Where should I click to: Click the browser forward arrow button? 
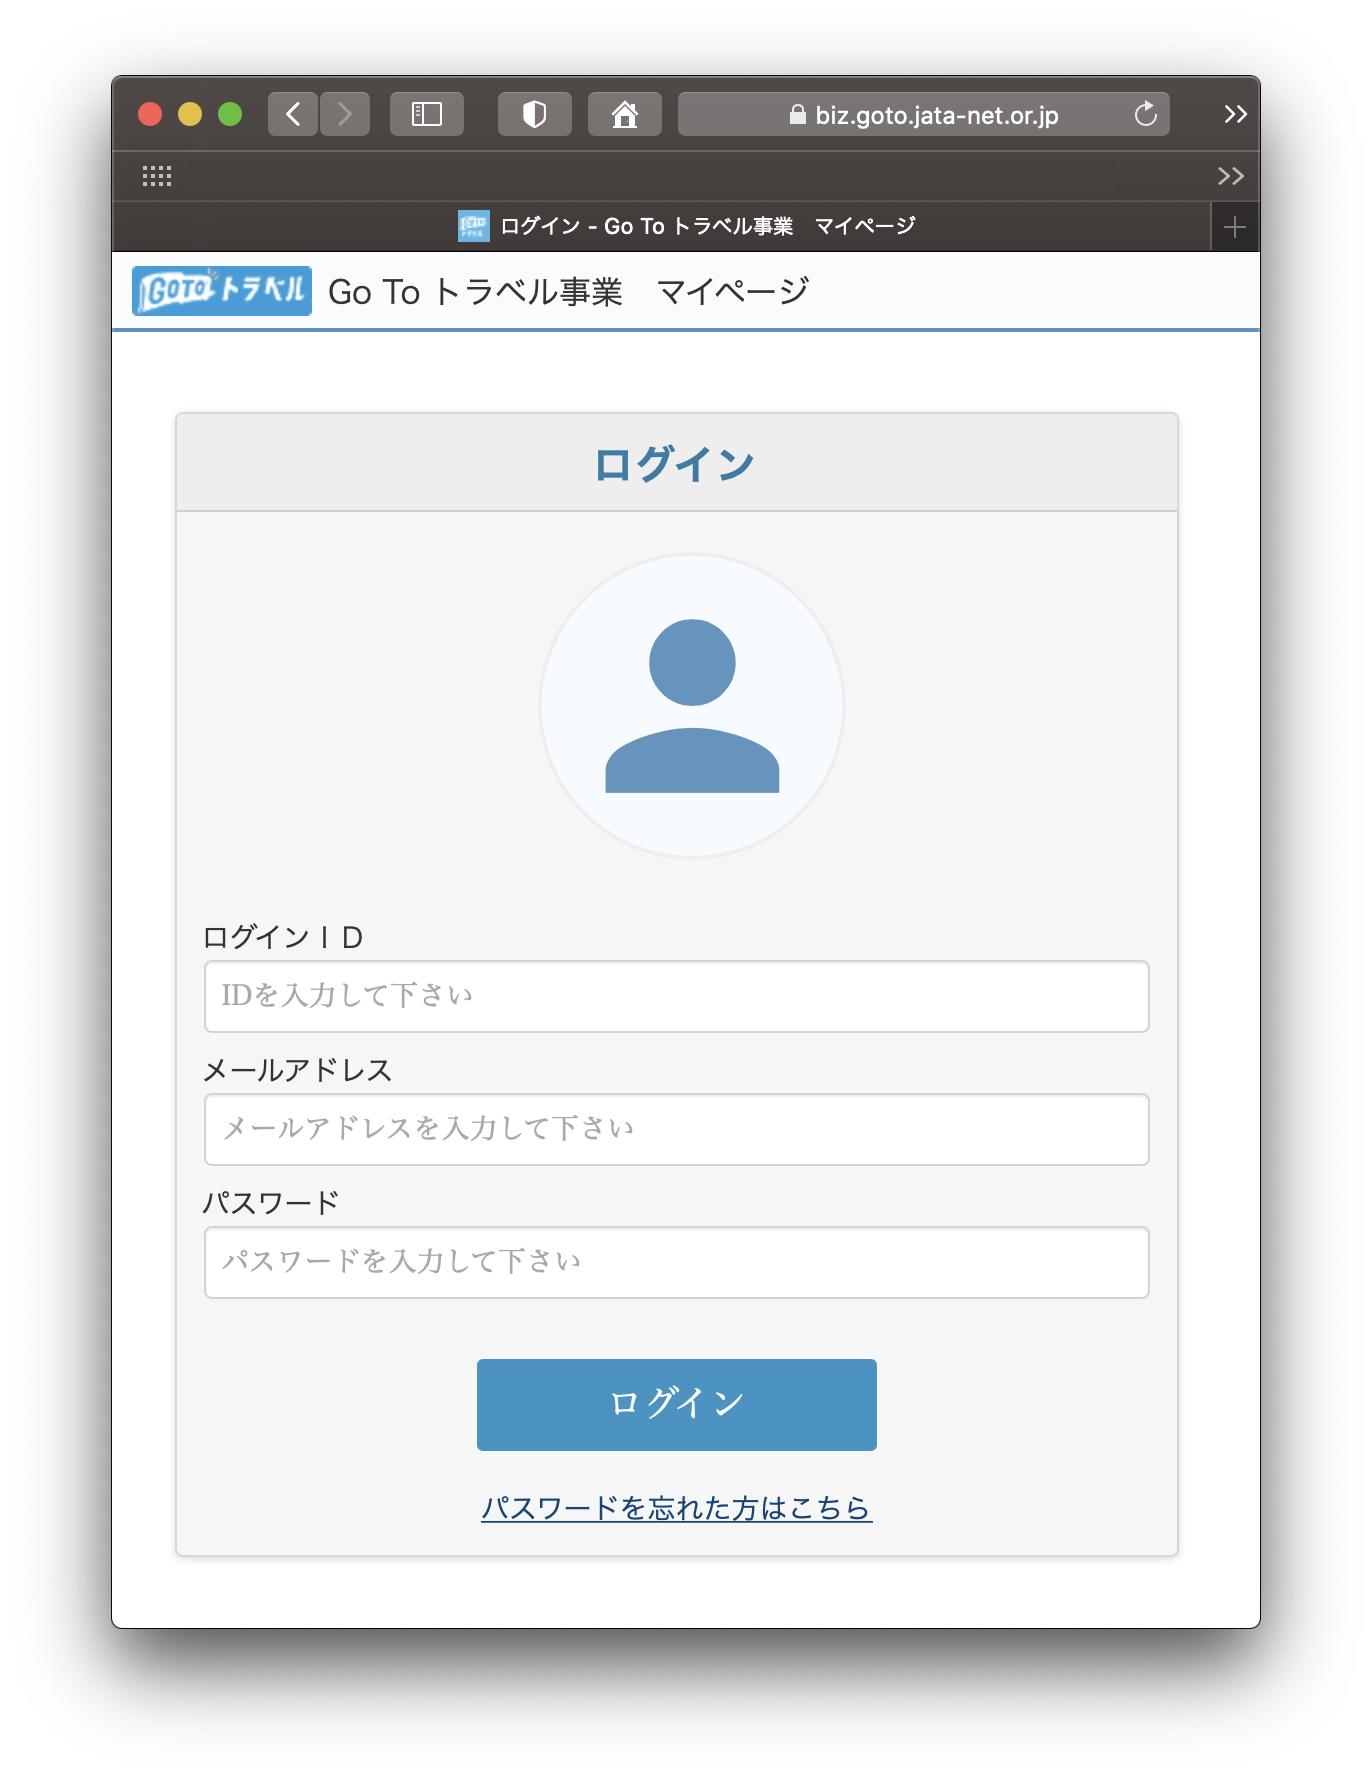345,114
